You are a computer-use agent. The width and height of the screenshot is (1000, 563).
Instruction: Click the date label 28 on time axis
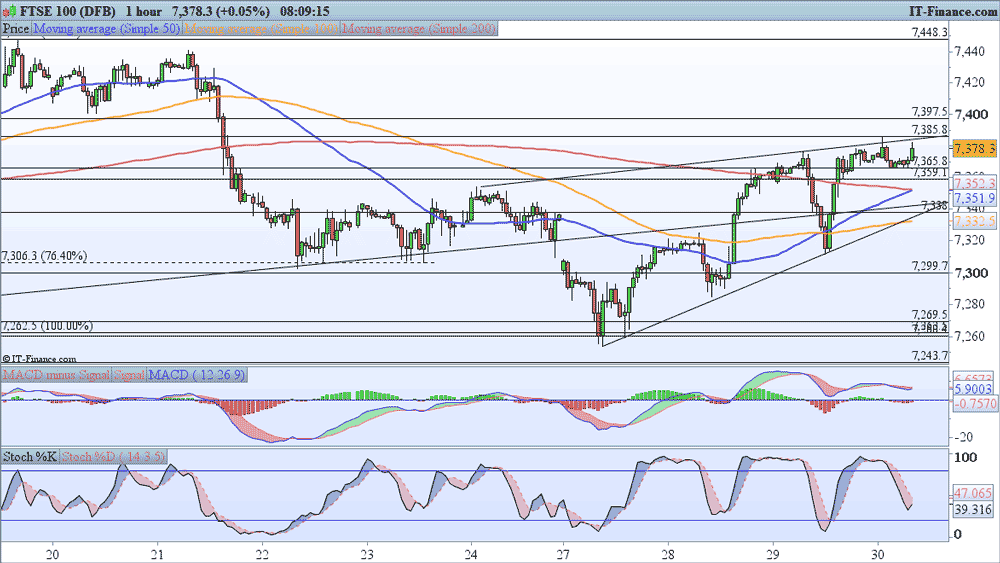pyautogui.click(x=668, y=553)
